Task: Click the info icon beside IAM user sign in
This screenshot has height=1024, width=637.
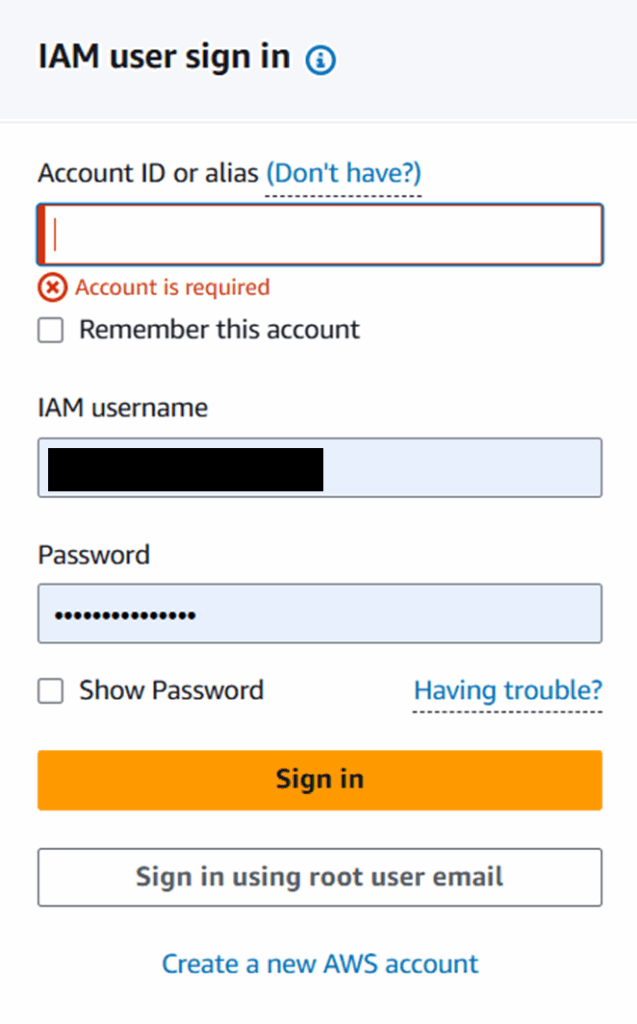Action: tap(321, 60)
